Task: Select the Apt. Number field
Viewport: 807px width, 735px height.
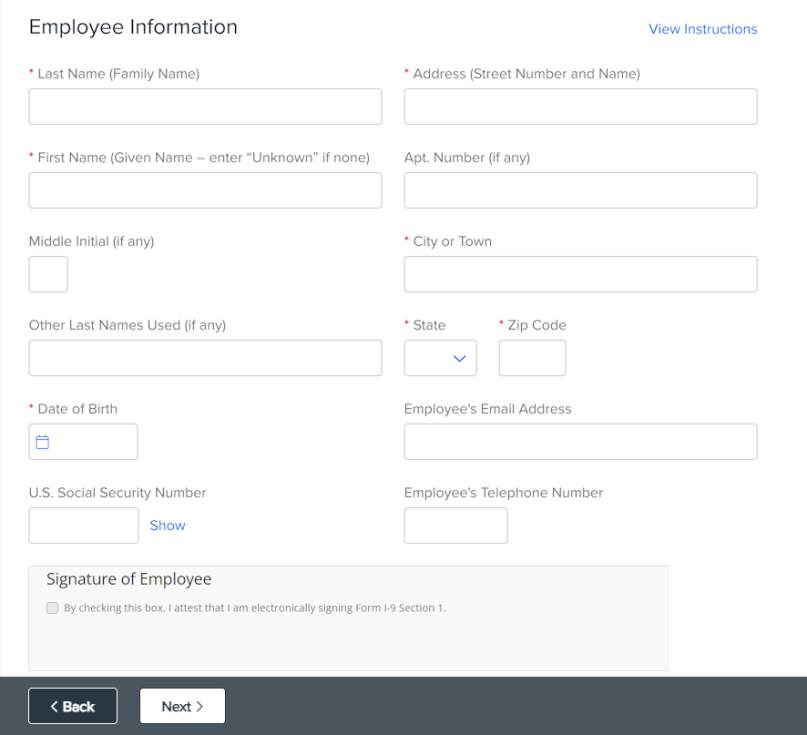Action: [x=580, y=190]
